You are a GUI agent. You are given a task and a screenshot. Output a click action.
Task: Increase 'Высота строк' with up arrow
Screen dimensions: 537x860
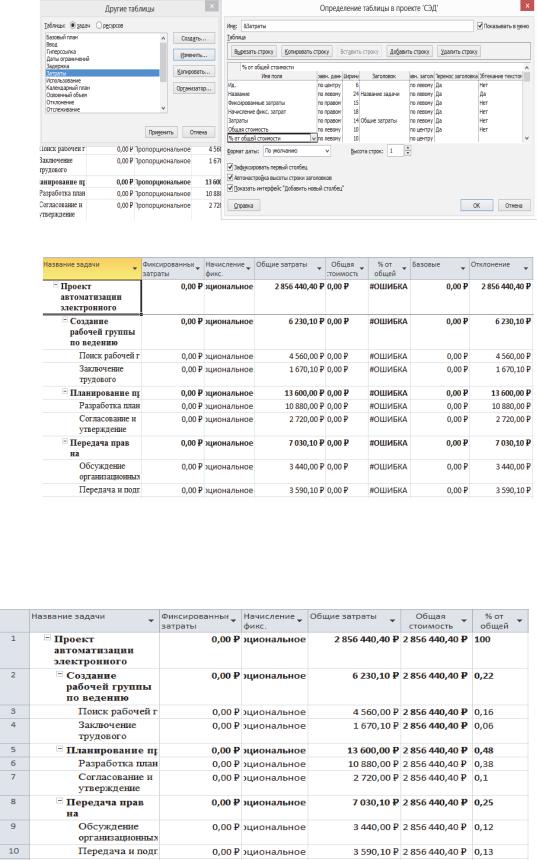(x=408, y=148)
